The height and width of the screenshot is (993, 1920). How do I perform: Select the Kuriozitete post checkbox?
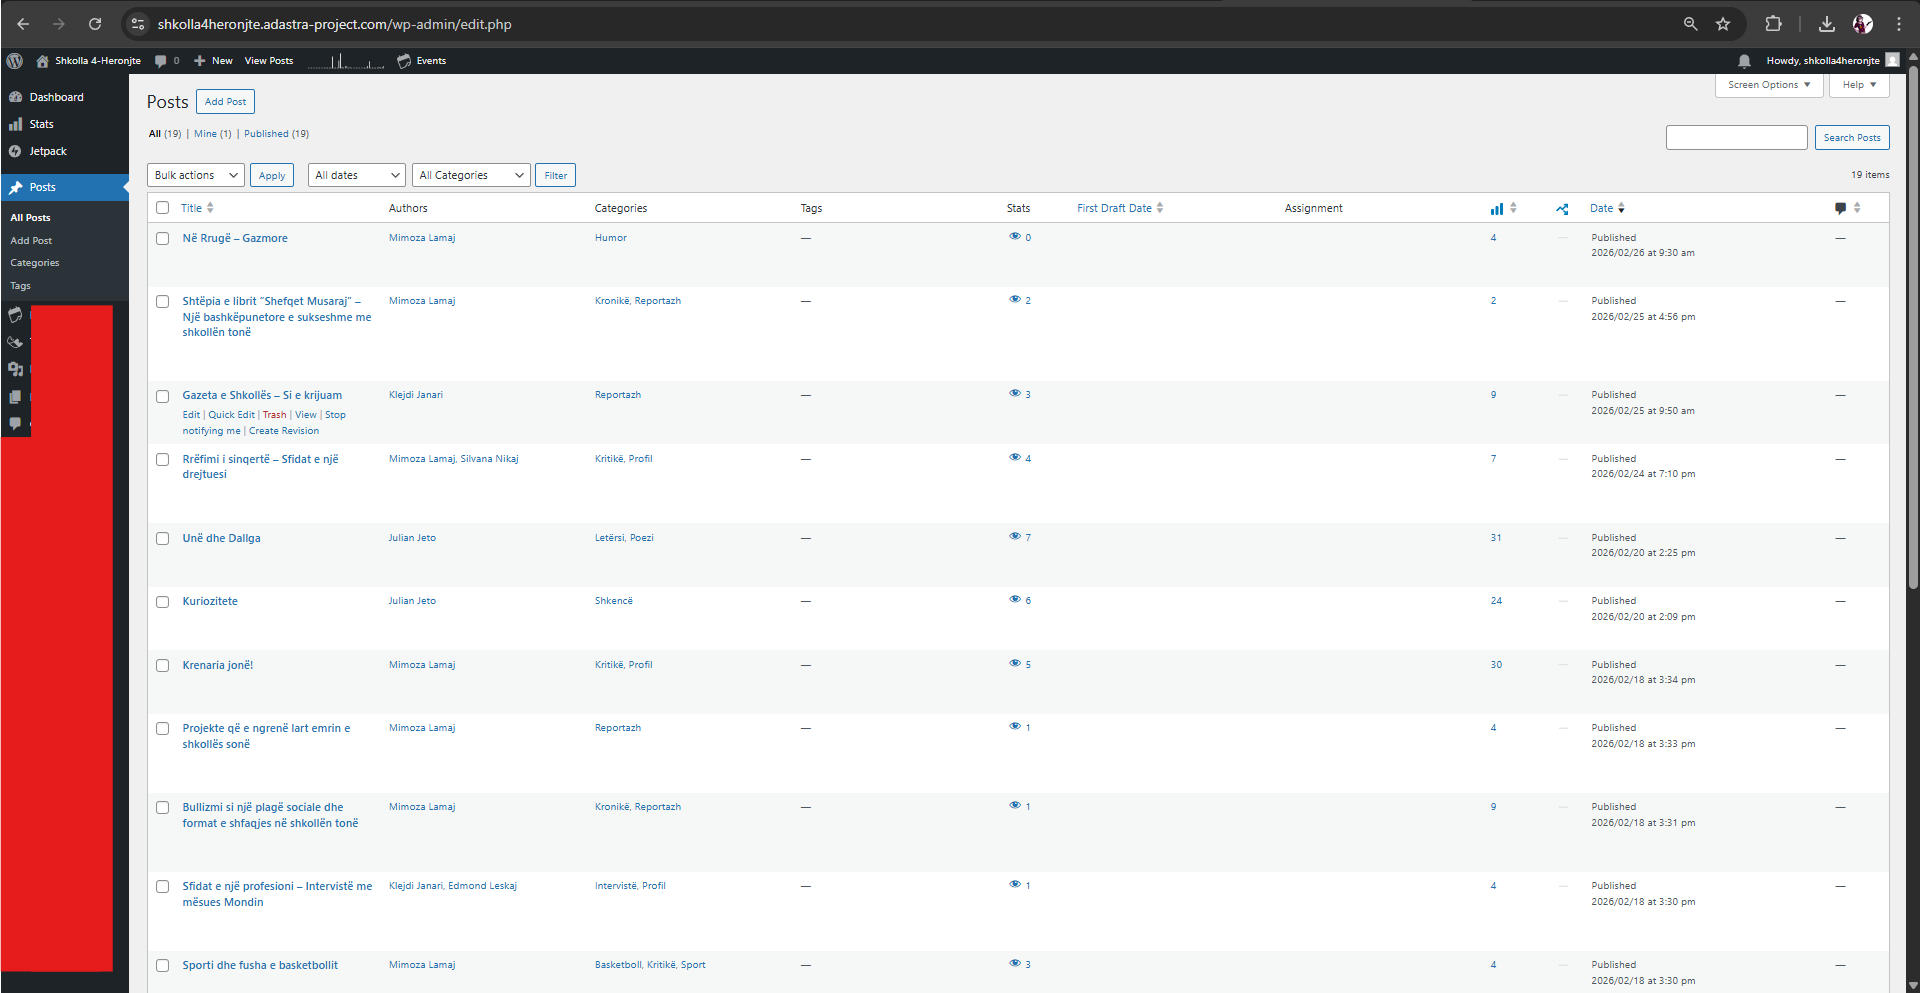pos(163,602)
